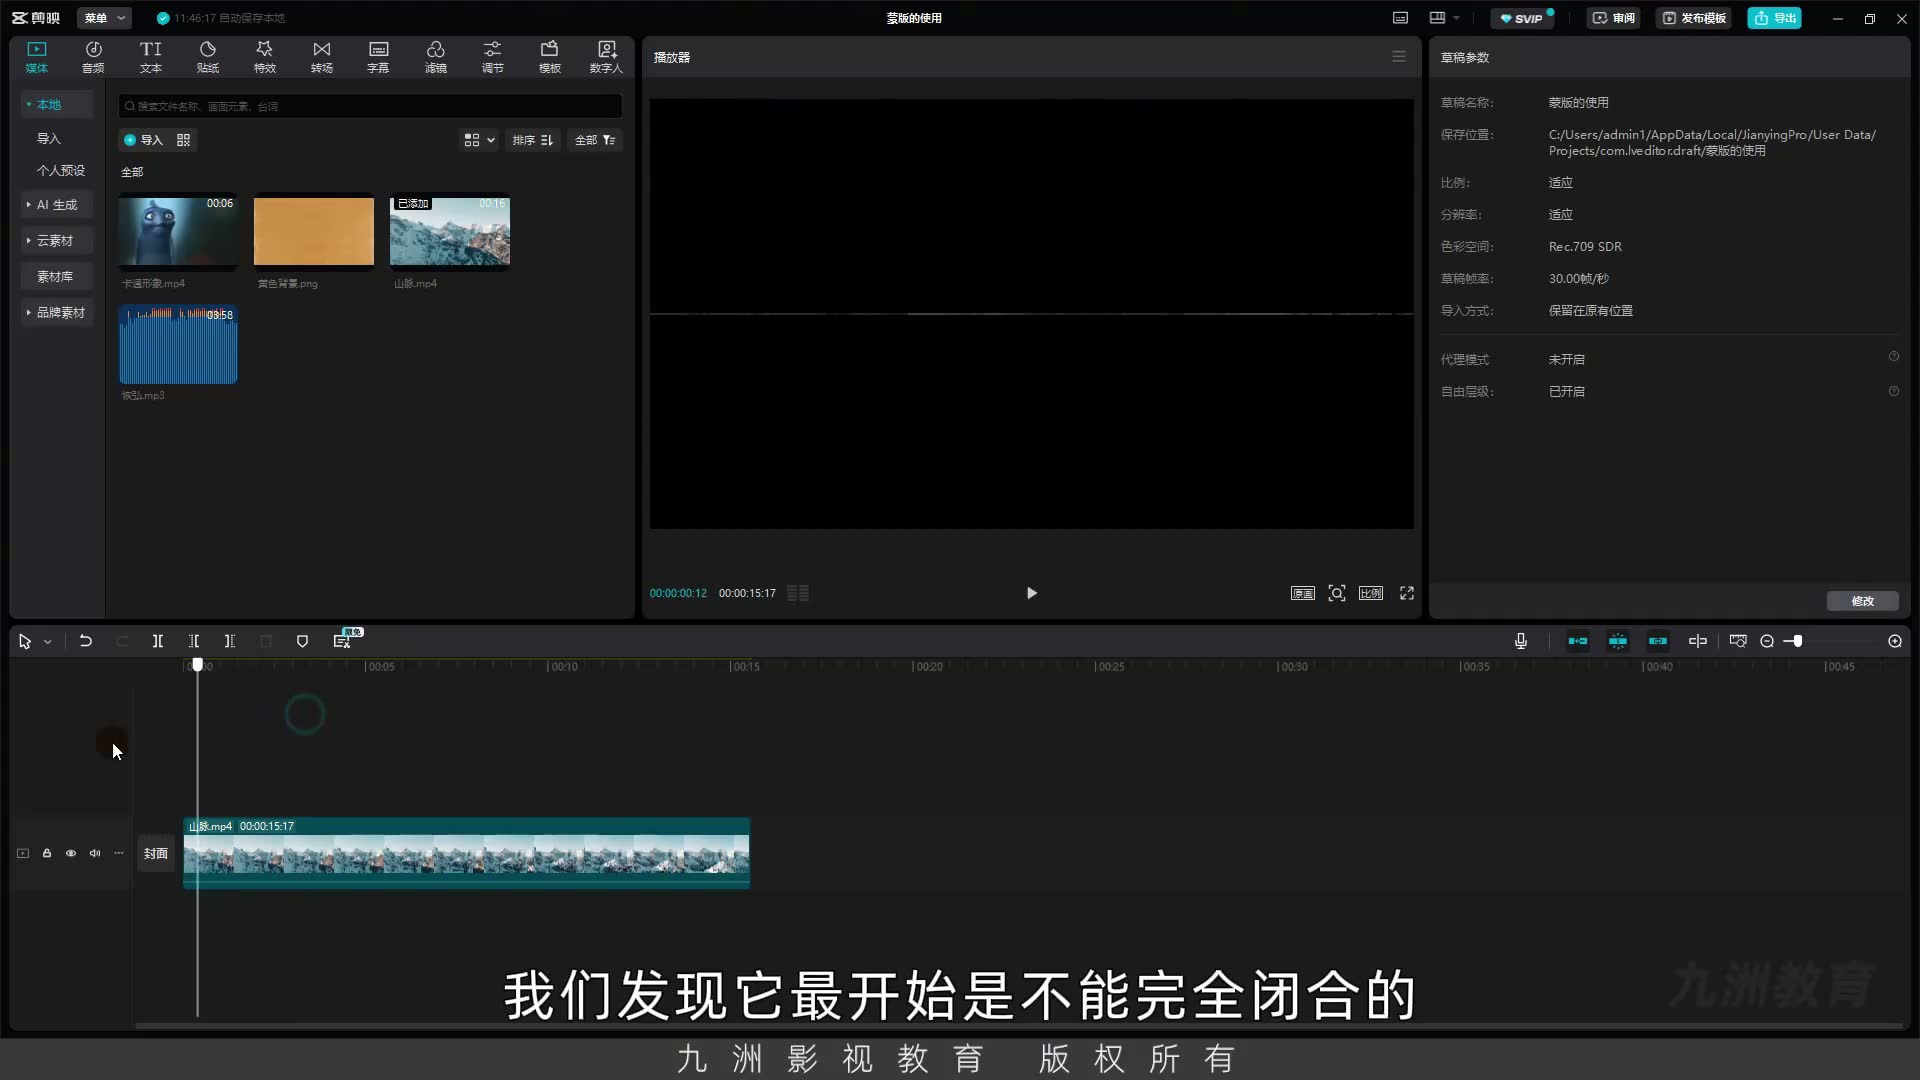Toggle preview axis on timeline

[x=1698, y=641]
